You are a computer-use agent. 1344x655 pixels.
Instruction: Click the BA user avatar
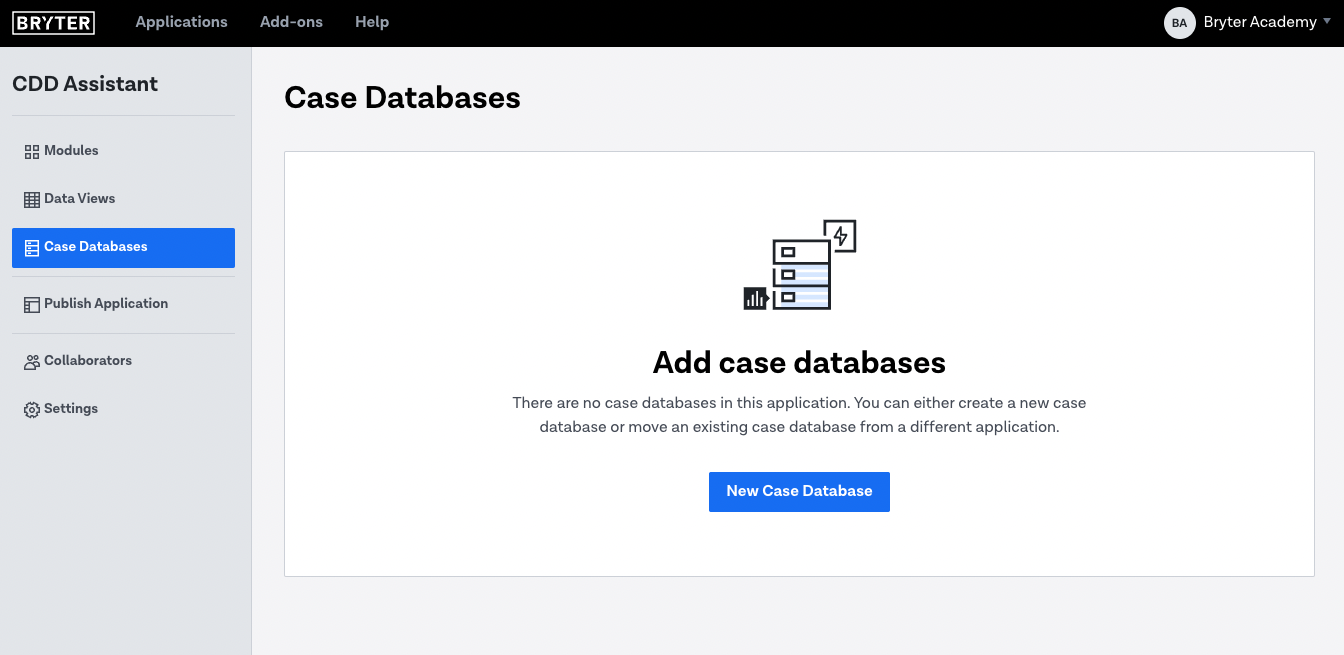pos(1180,23)
